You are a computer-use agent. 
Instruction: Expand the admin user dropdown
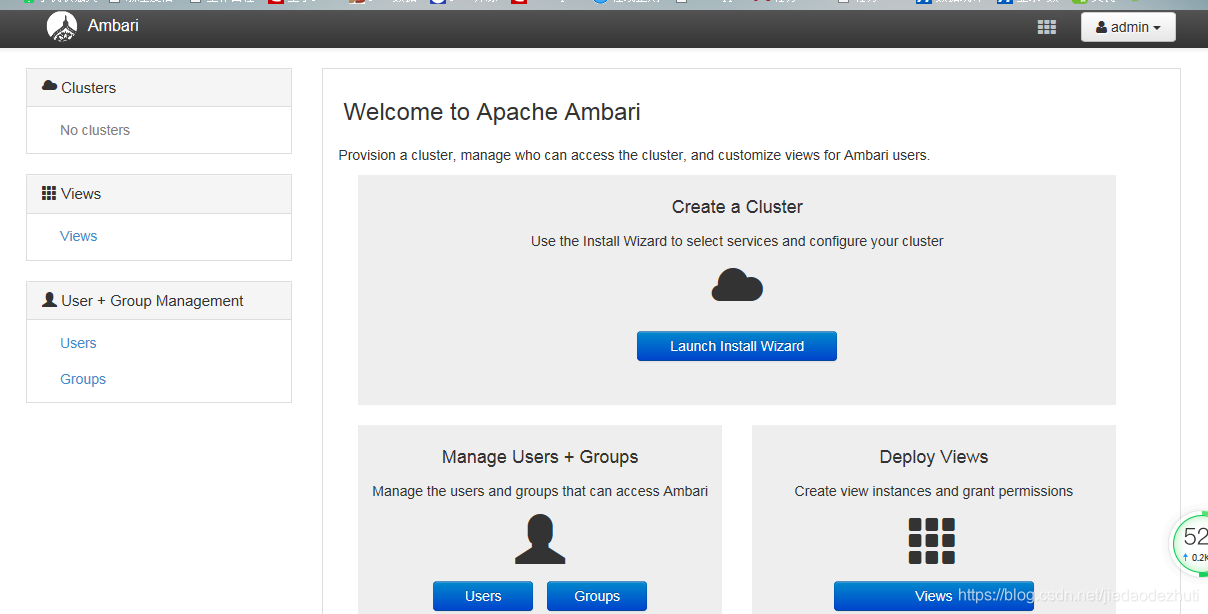point(1128,27)
